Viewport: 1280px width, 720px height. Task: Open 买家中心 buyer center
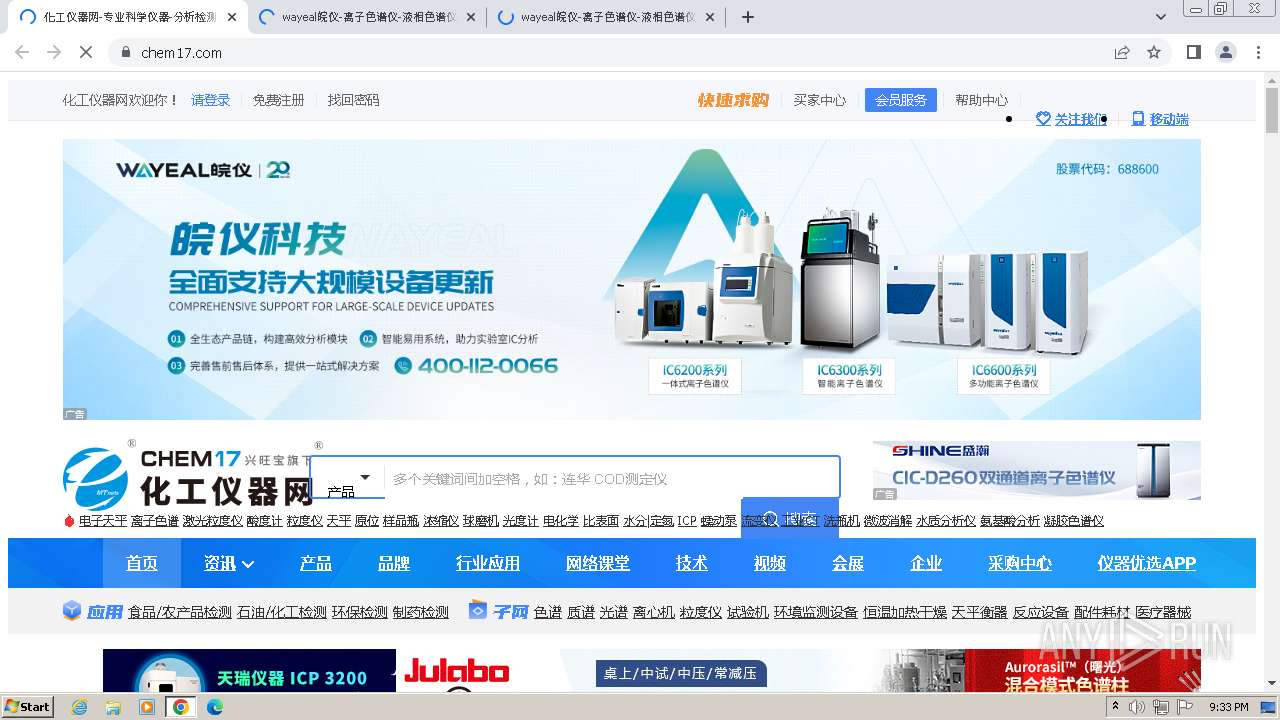(820, 100)
